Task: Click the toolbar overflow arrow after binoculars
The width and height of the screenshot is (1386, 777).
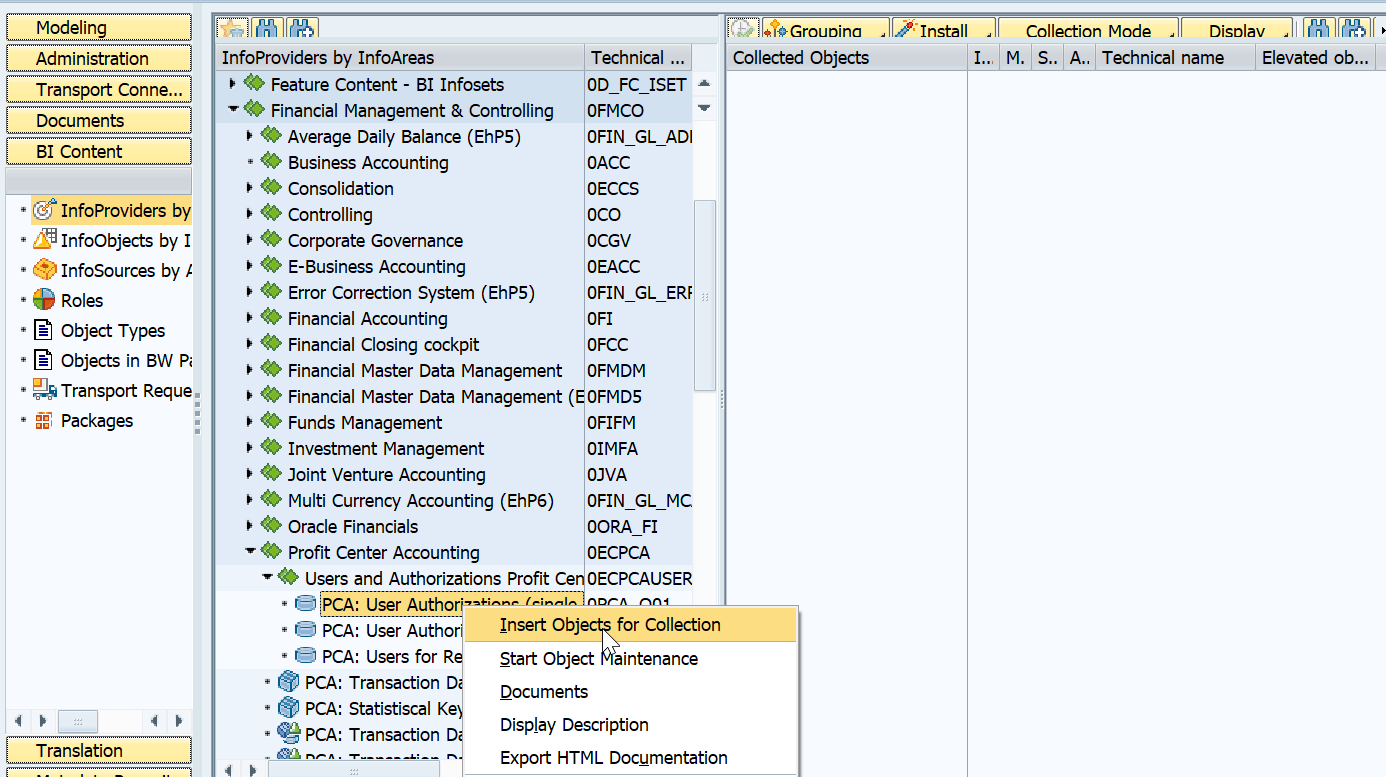Action: pyautogui.click(x=1381, y=31)
